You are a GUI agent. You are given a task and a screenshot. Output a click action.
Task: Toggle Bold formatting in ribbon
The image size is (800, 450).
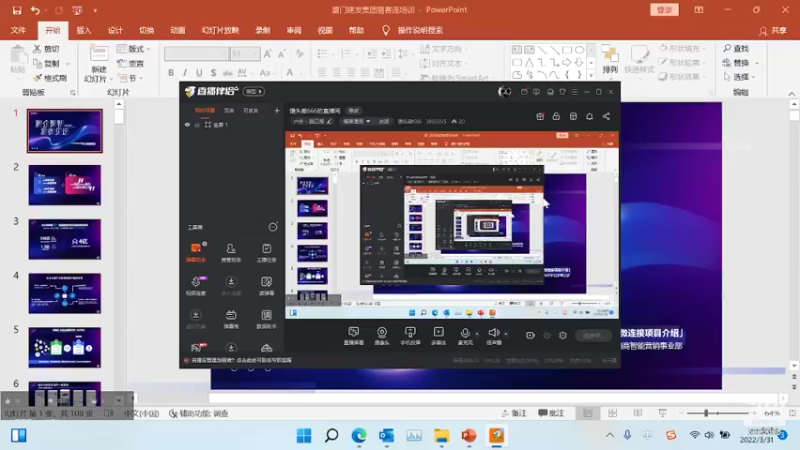click(171, 73)
